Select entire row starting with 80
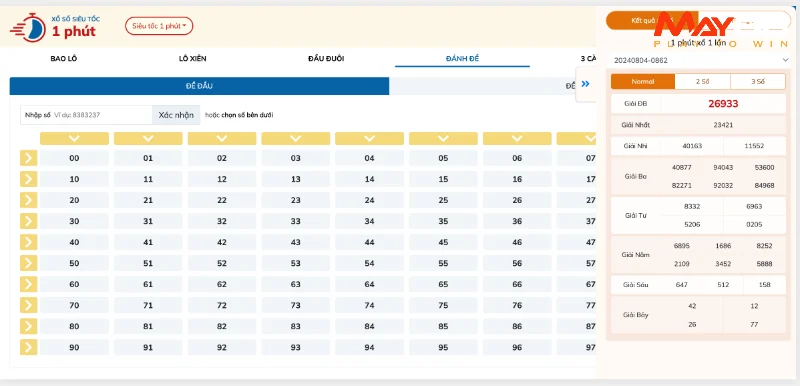Viewport: 800px width, 386px height. 29,326
